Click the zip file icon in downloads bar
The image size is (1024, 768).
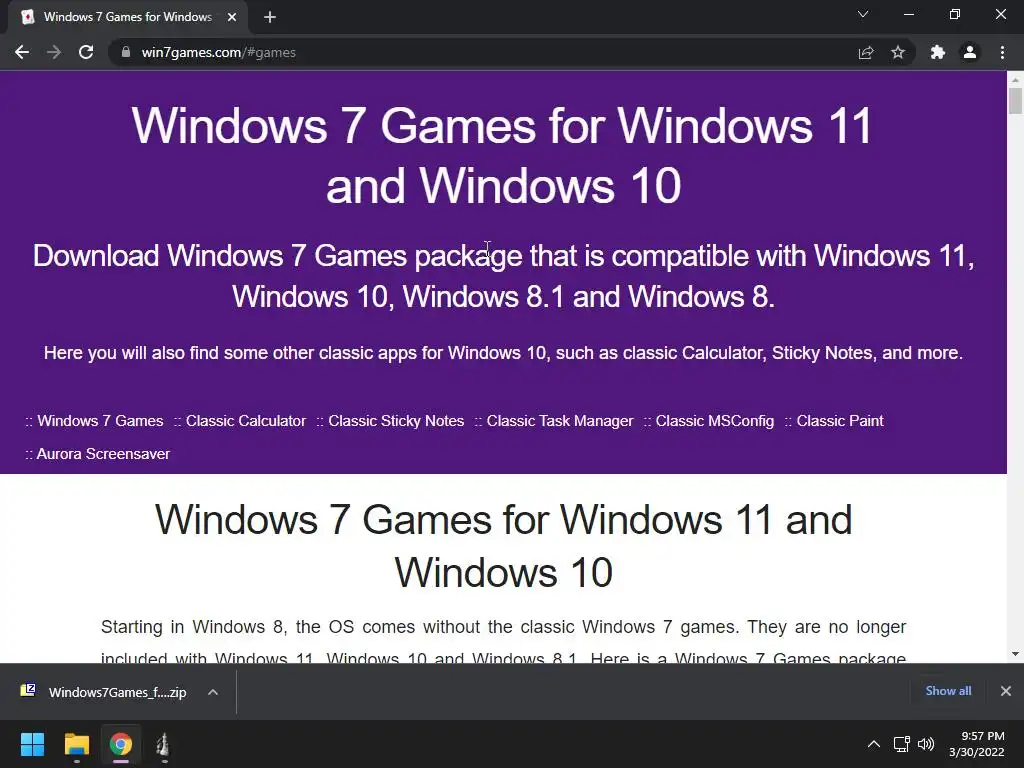tap(28, 690)
